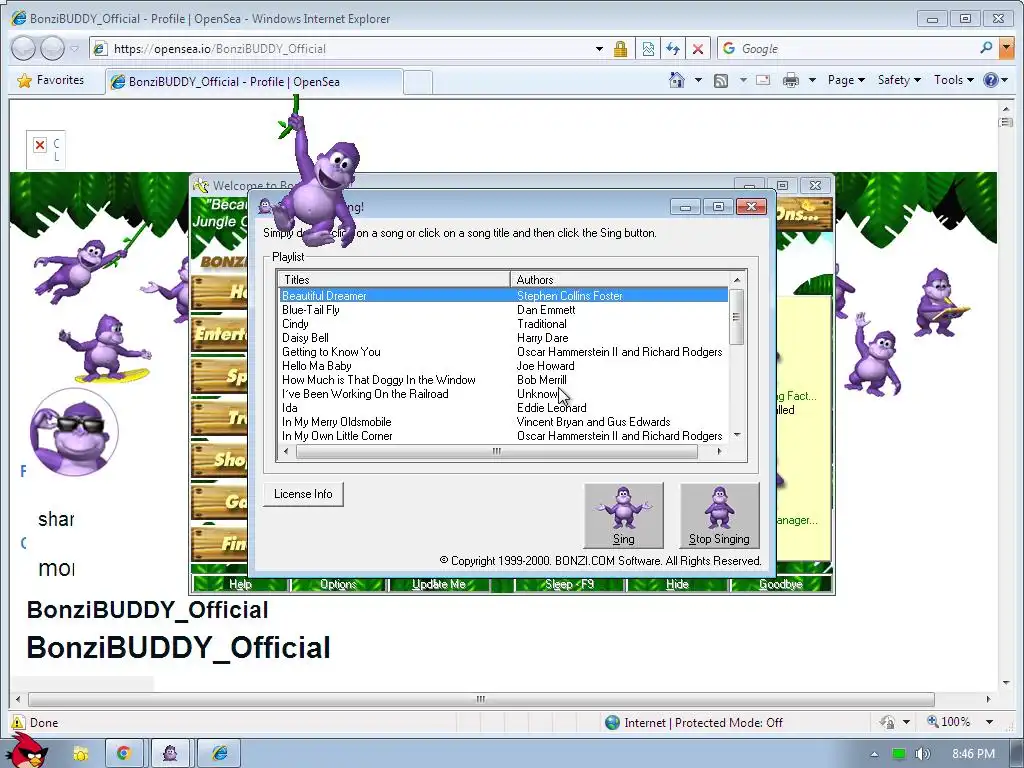Select the highlighted Beautiful Dreamer row
1024x768 pixels.
[x=504, y=296]
